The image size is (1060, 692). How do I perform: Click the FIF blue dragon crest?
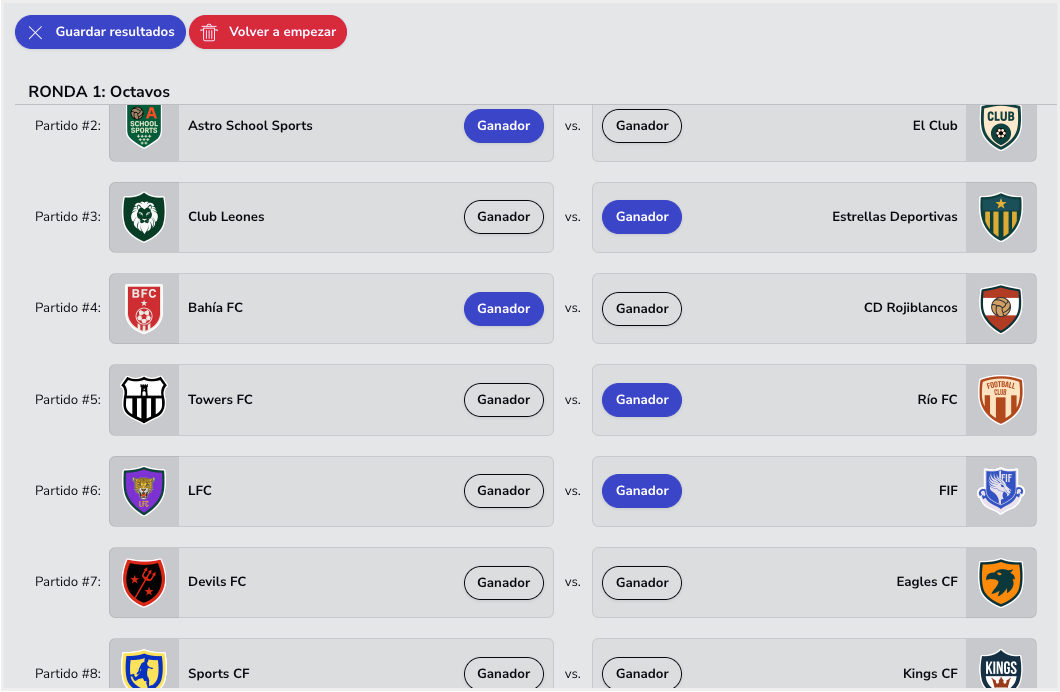[x=1001, y=491]
